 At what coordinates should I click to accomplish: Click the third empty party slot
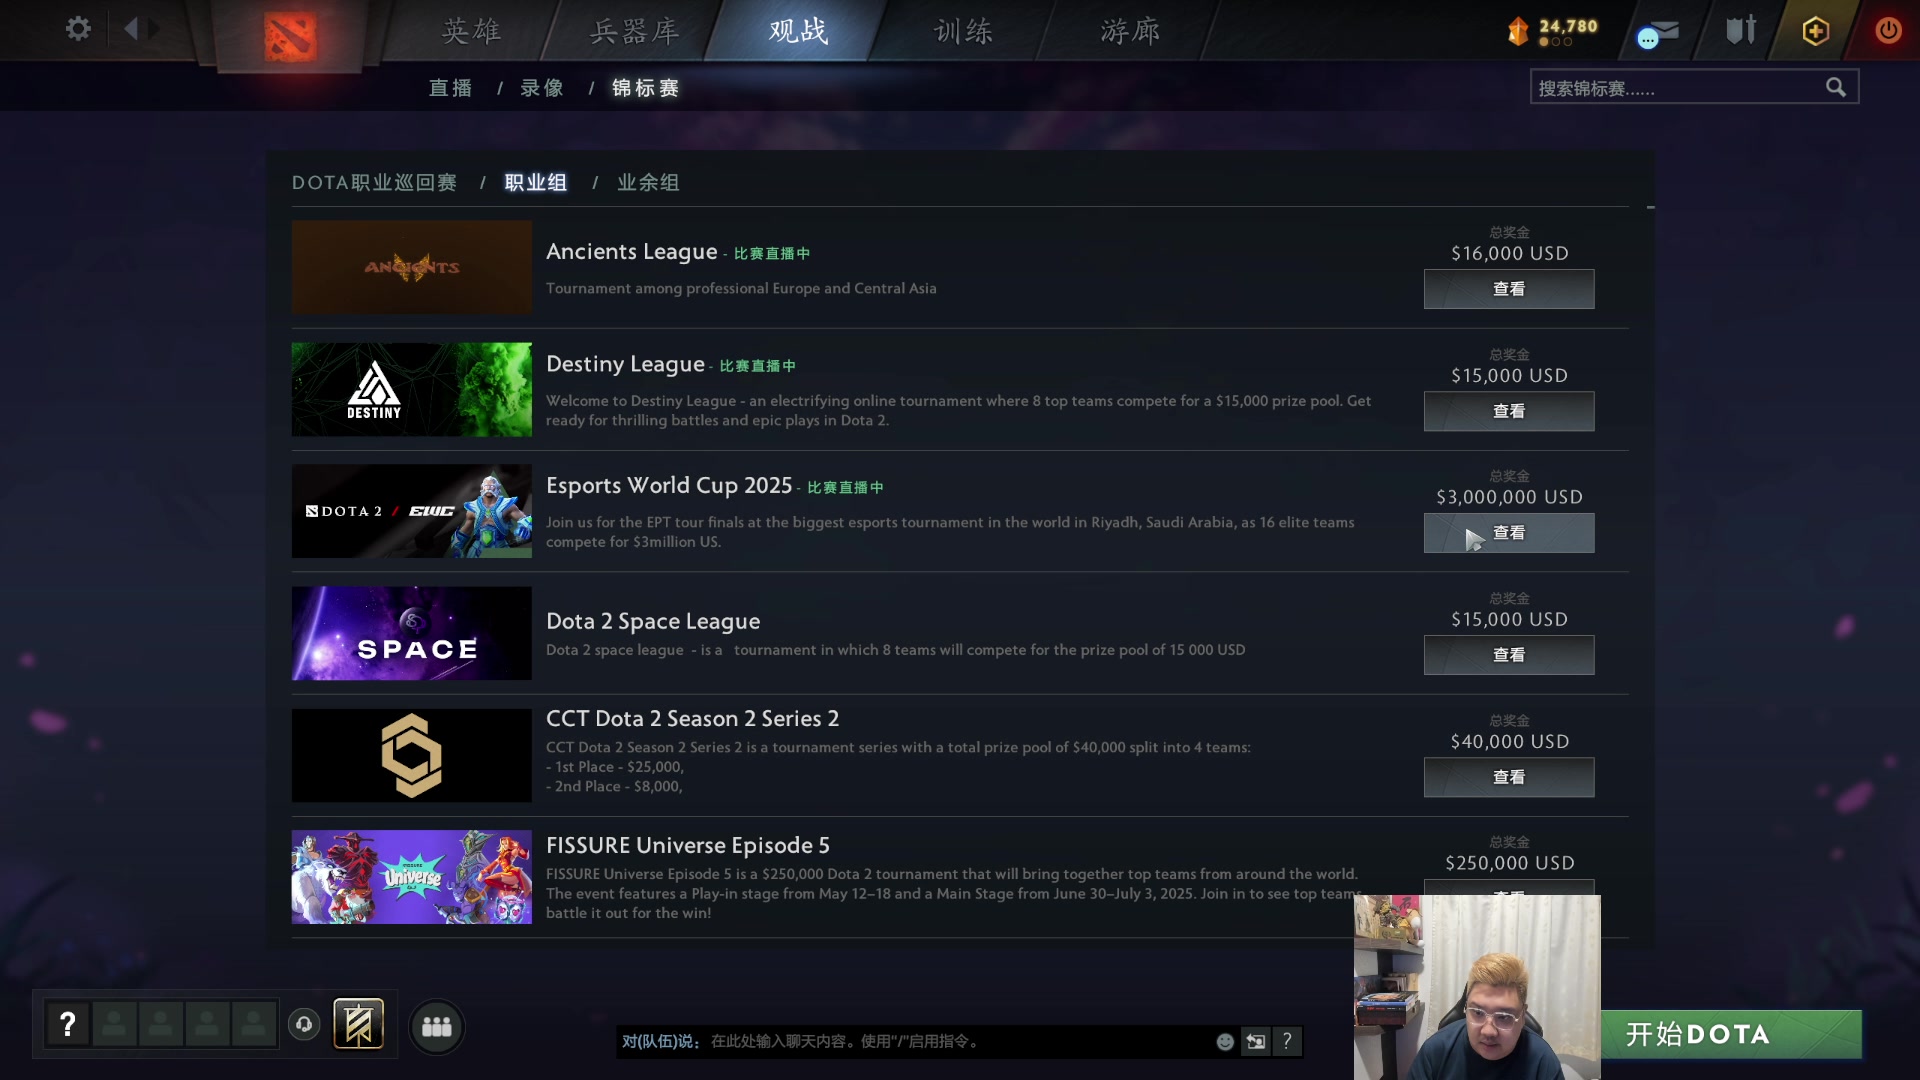[x=207, y=1024]
